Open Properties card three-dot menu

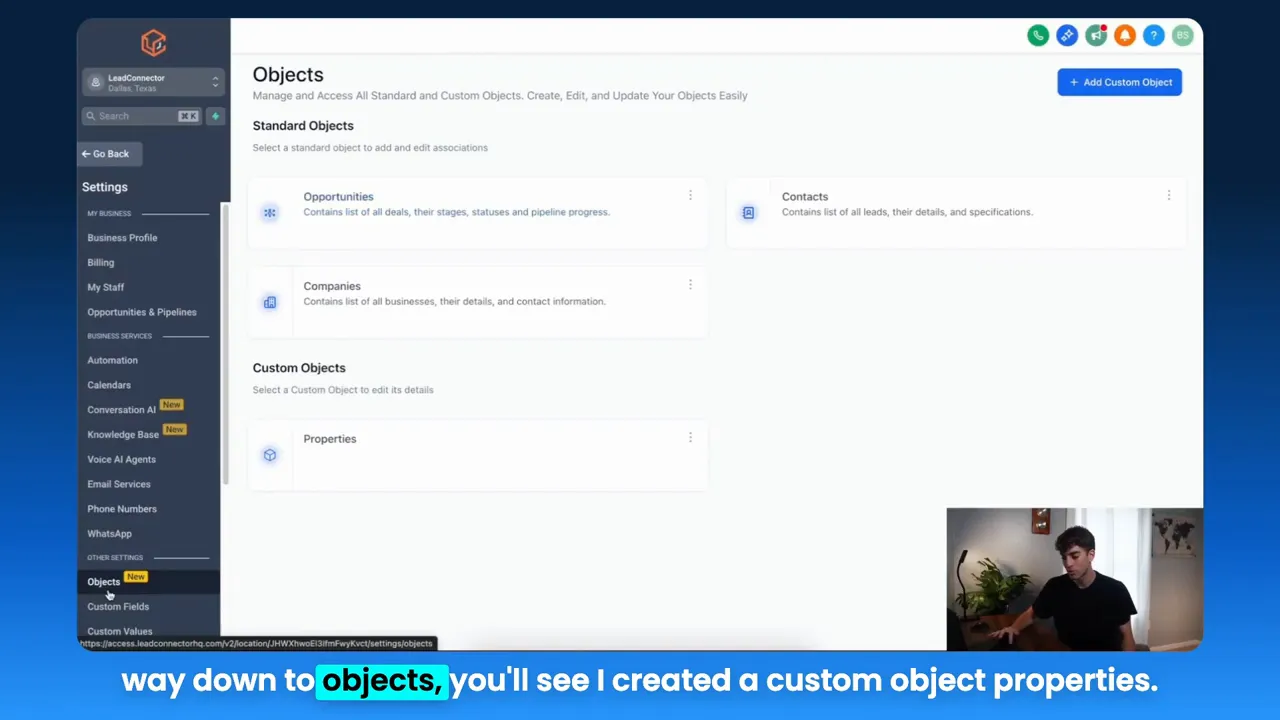pos(690,438)
